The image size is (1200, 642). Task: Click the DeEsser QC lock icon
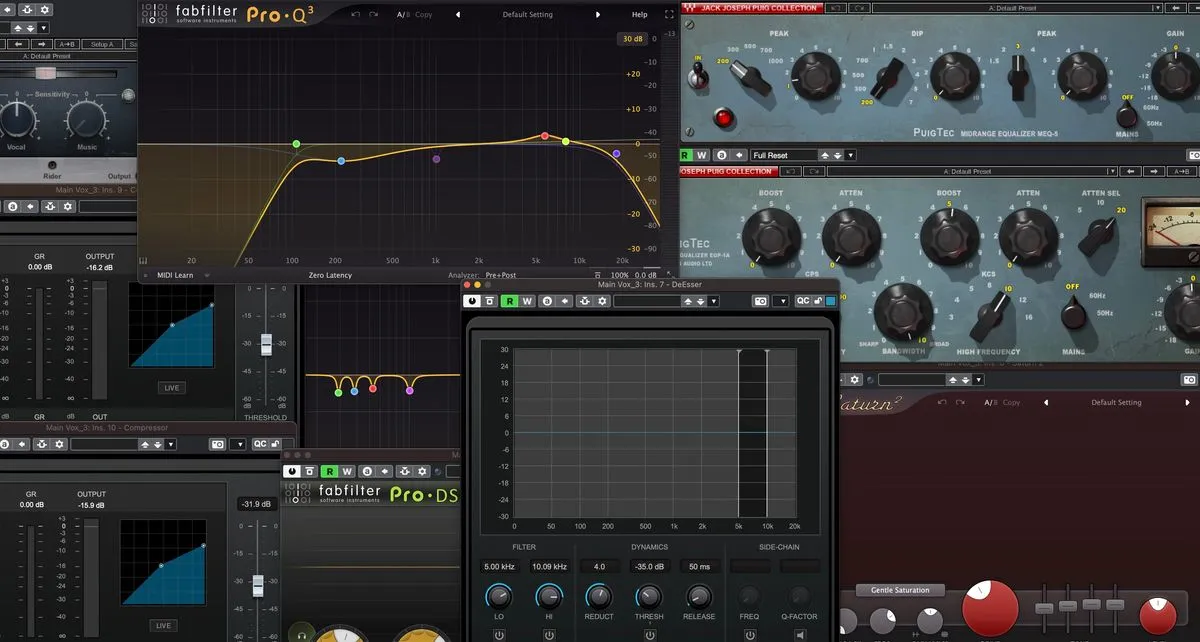tap(818, 301)
